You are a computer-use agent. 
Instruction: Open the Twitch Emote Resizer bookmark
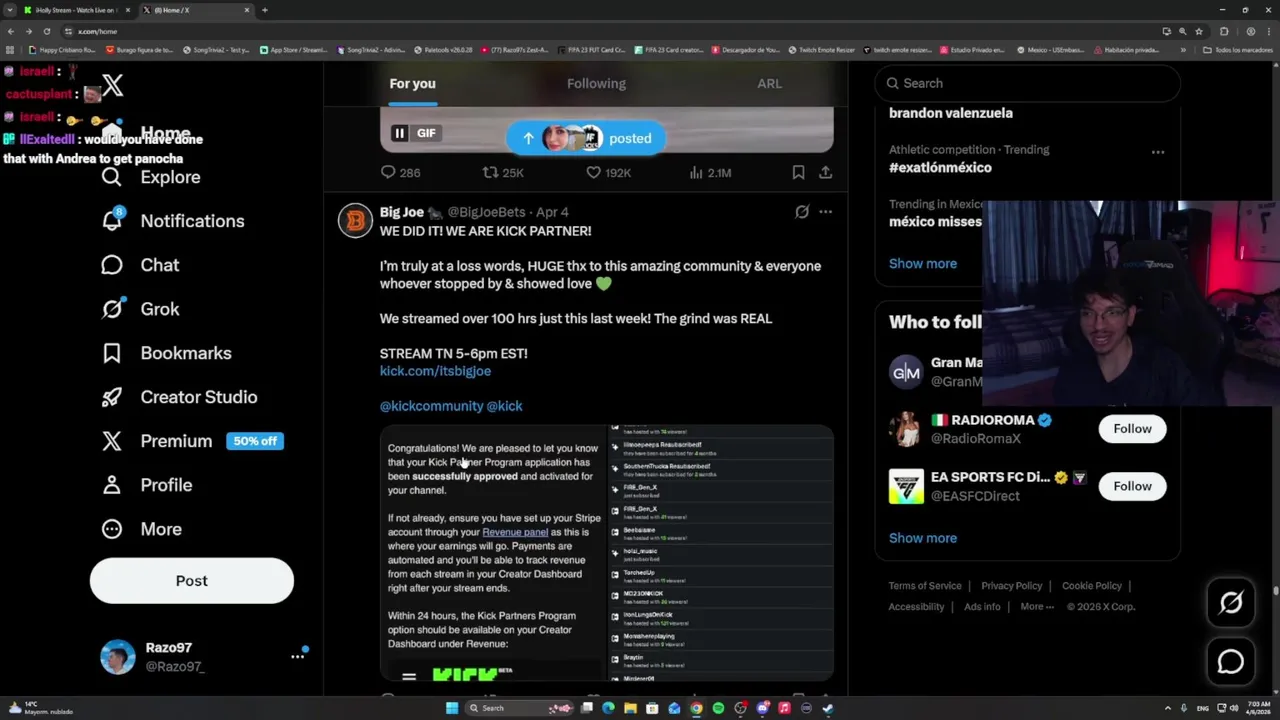click(x=821, y=50)
